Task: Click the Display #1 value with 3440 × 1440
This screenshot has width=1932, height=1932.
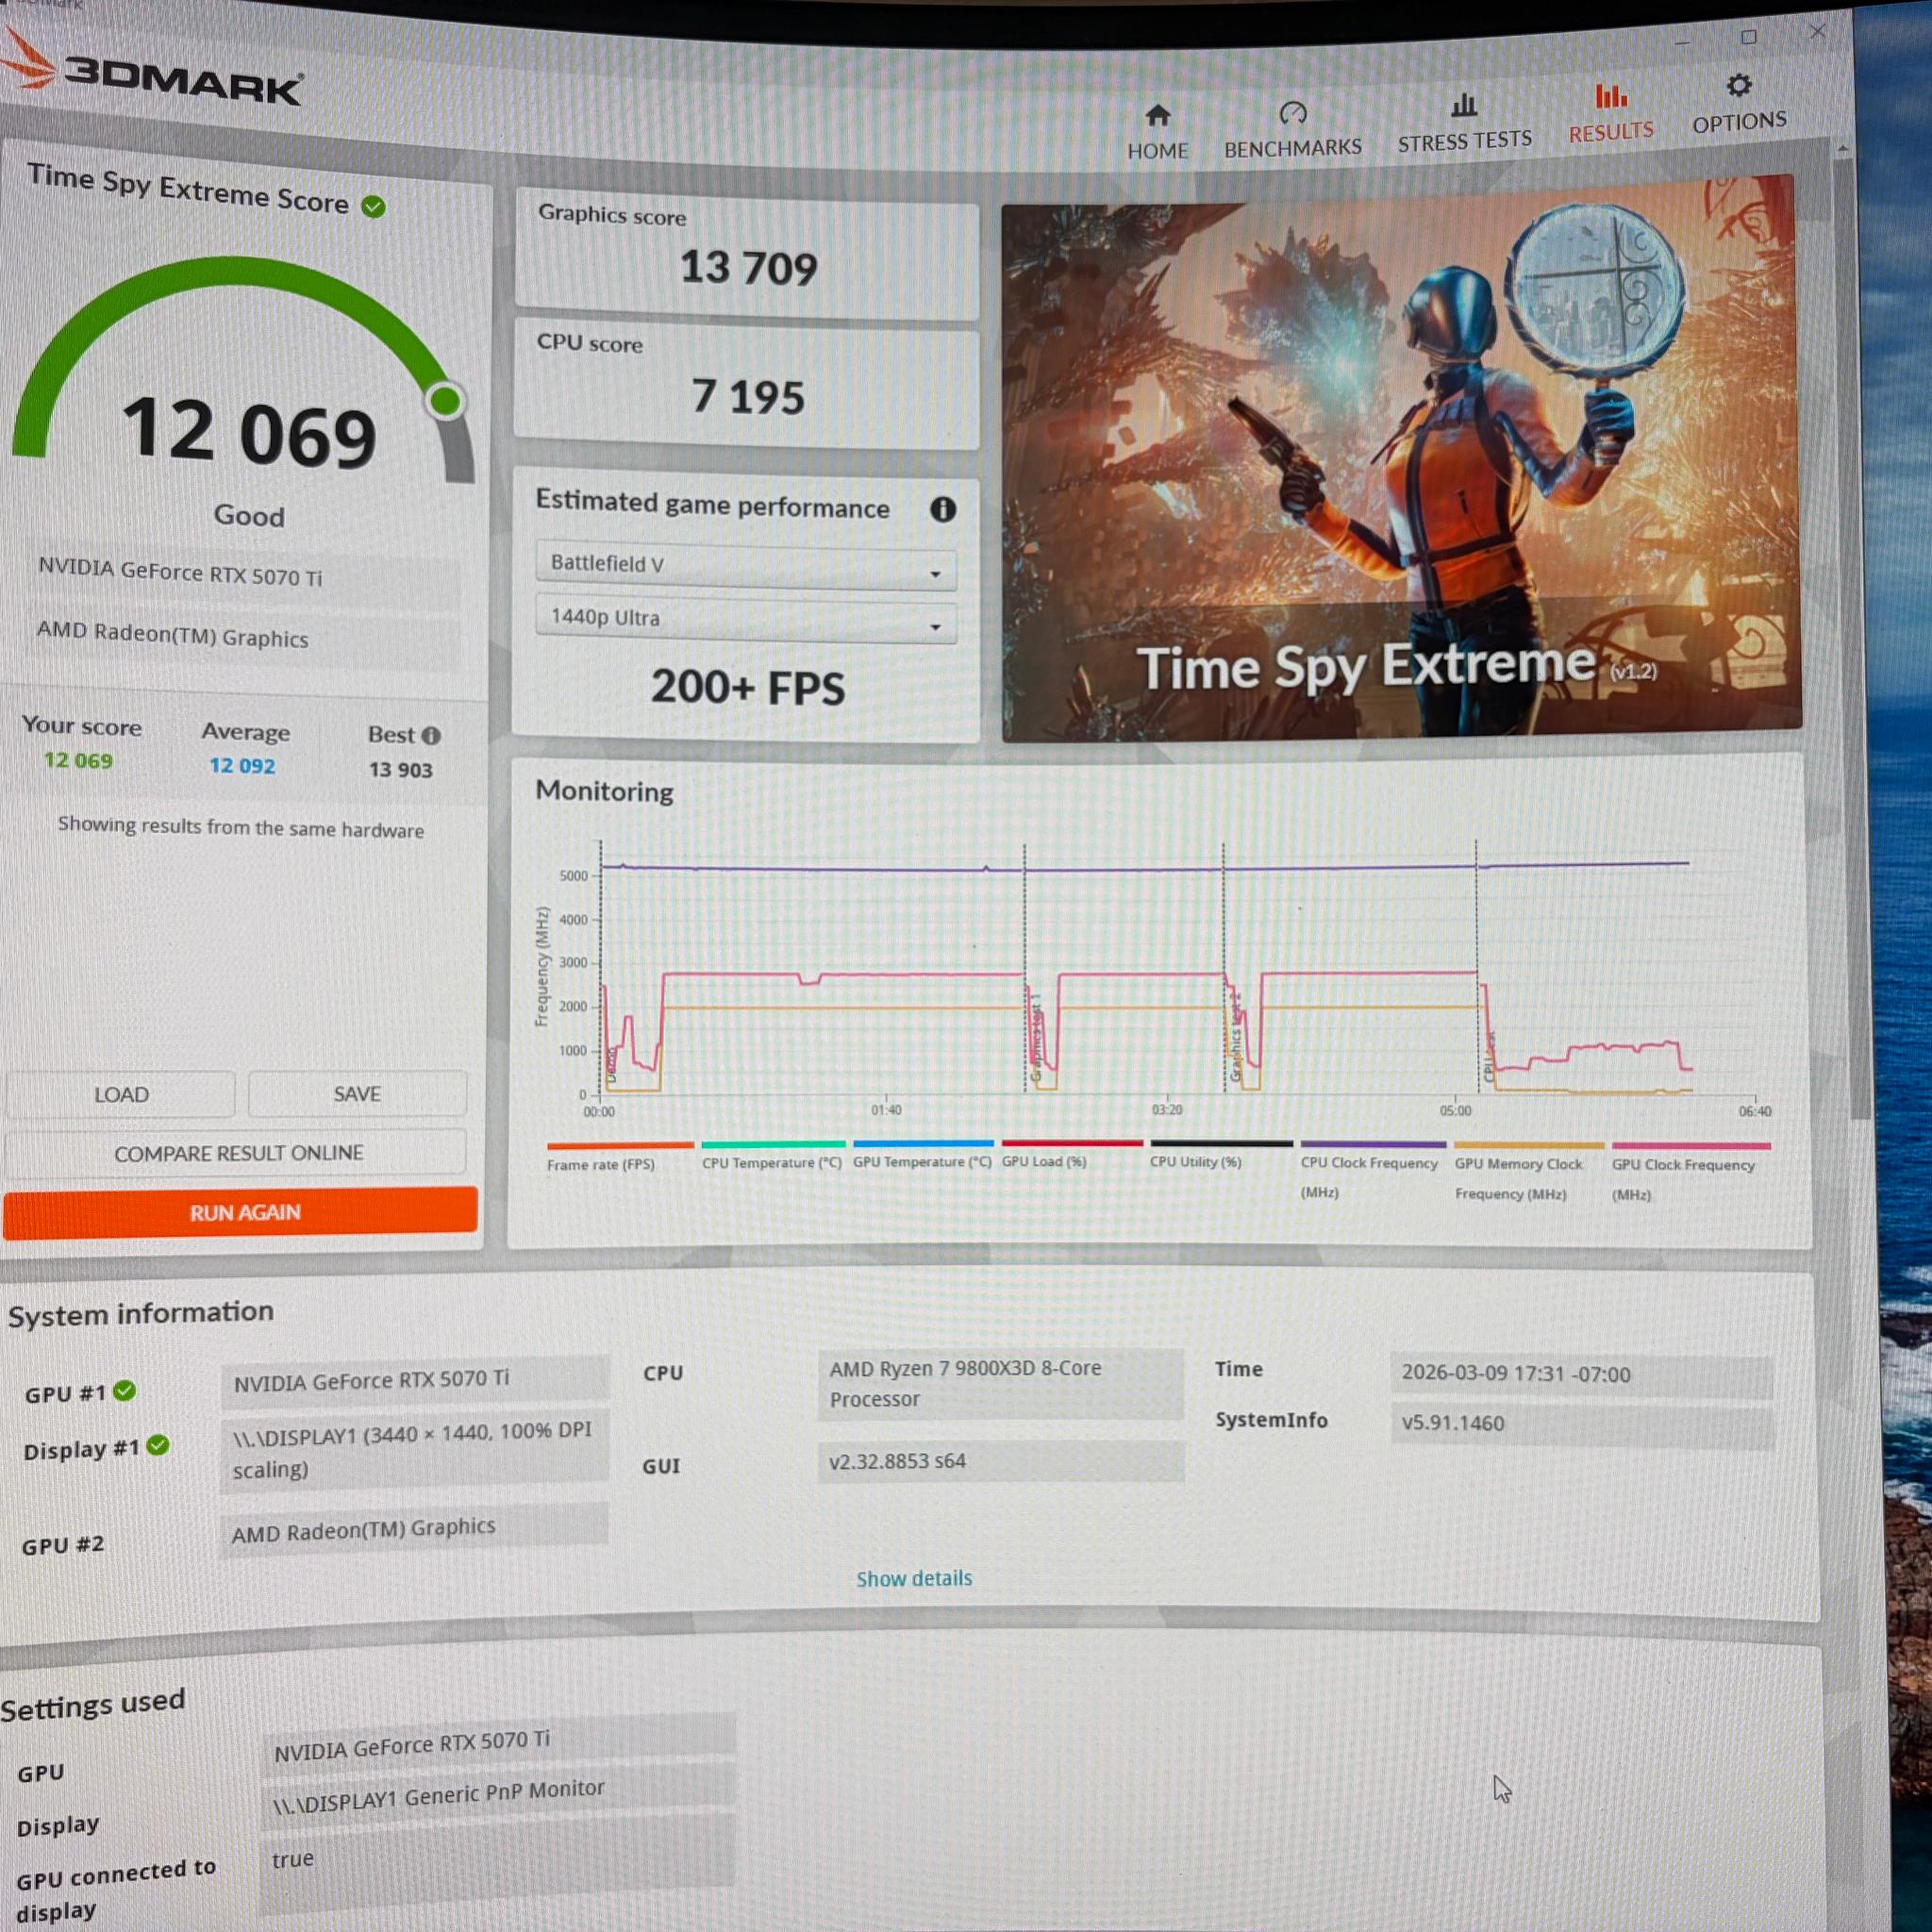Action: 414,1450
